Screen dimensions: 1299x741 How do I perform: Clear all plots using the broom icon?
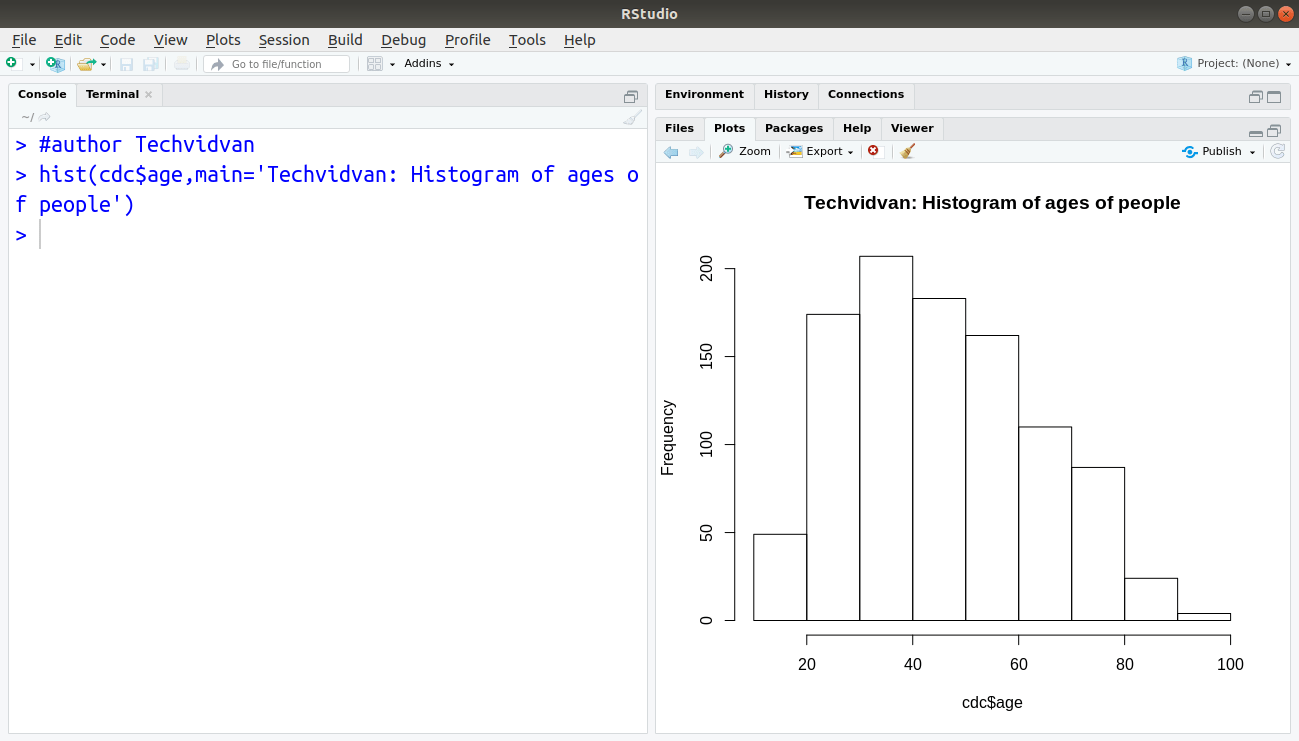click(907, 151)
